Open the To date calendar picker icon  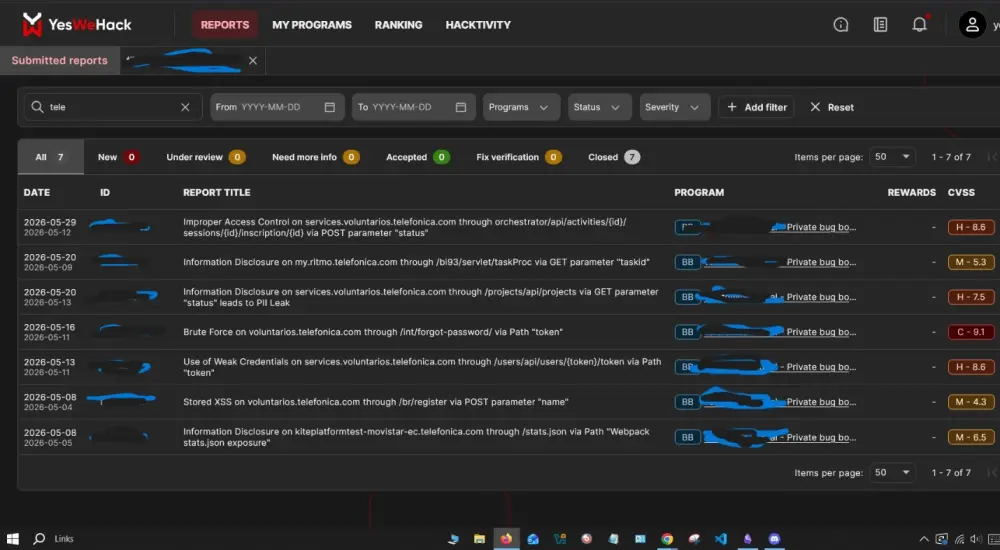(x=461, y=107)
